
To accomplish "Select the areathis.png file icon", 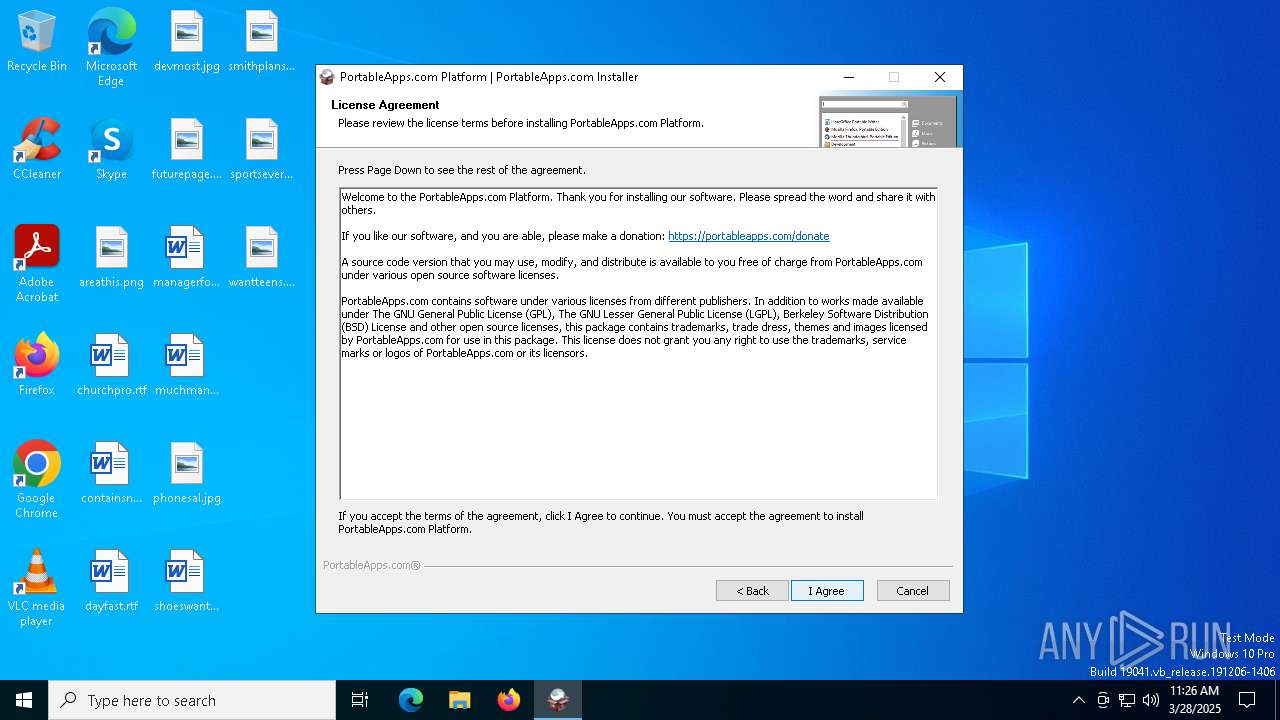I will pyautogui.click(x=111, y=258).
